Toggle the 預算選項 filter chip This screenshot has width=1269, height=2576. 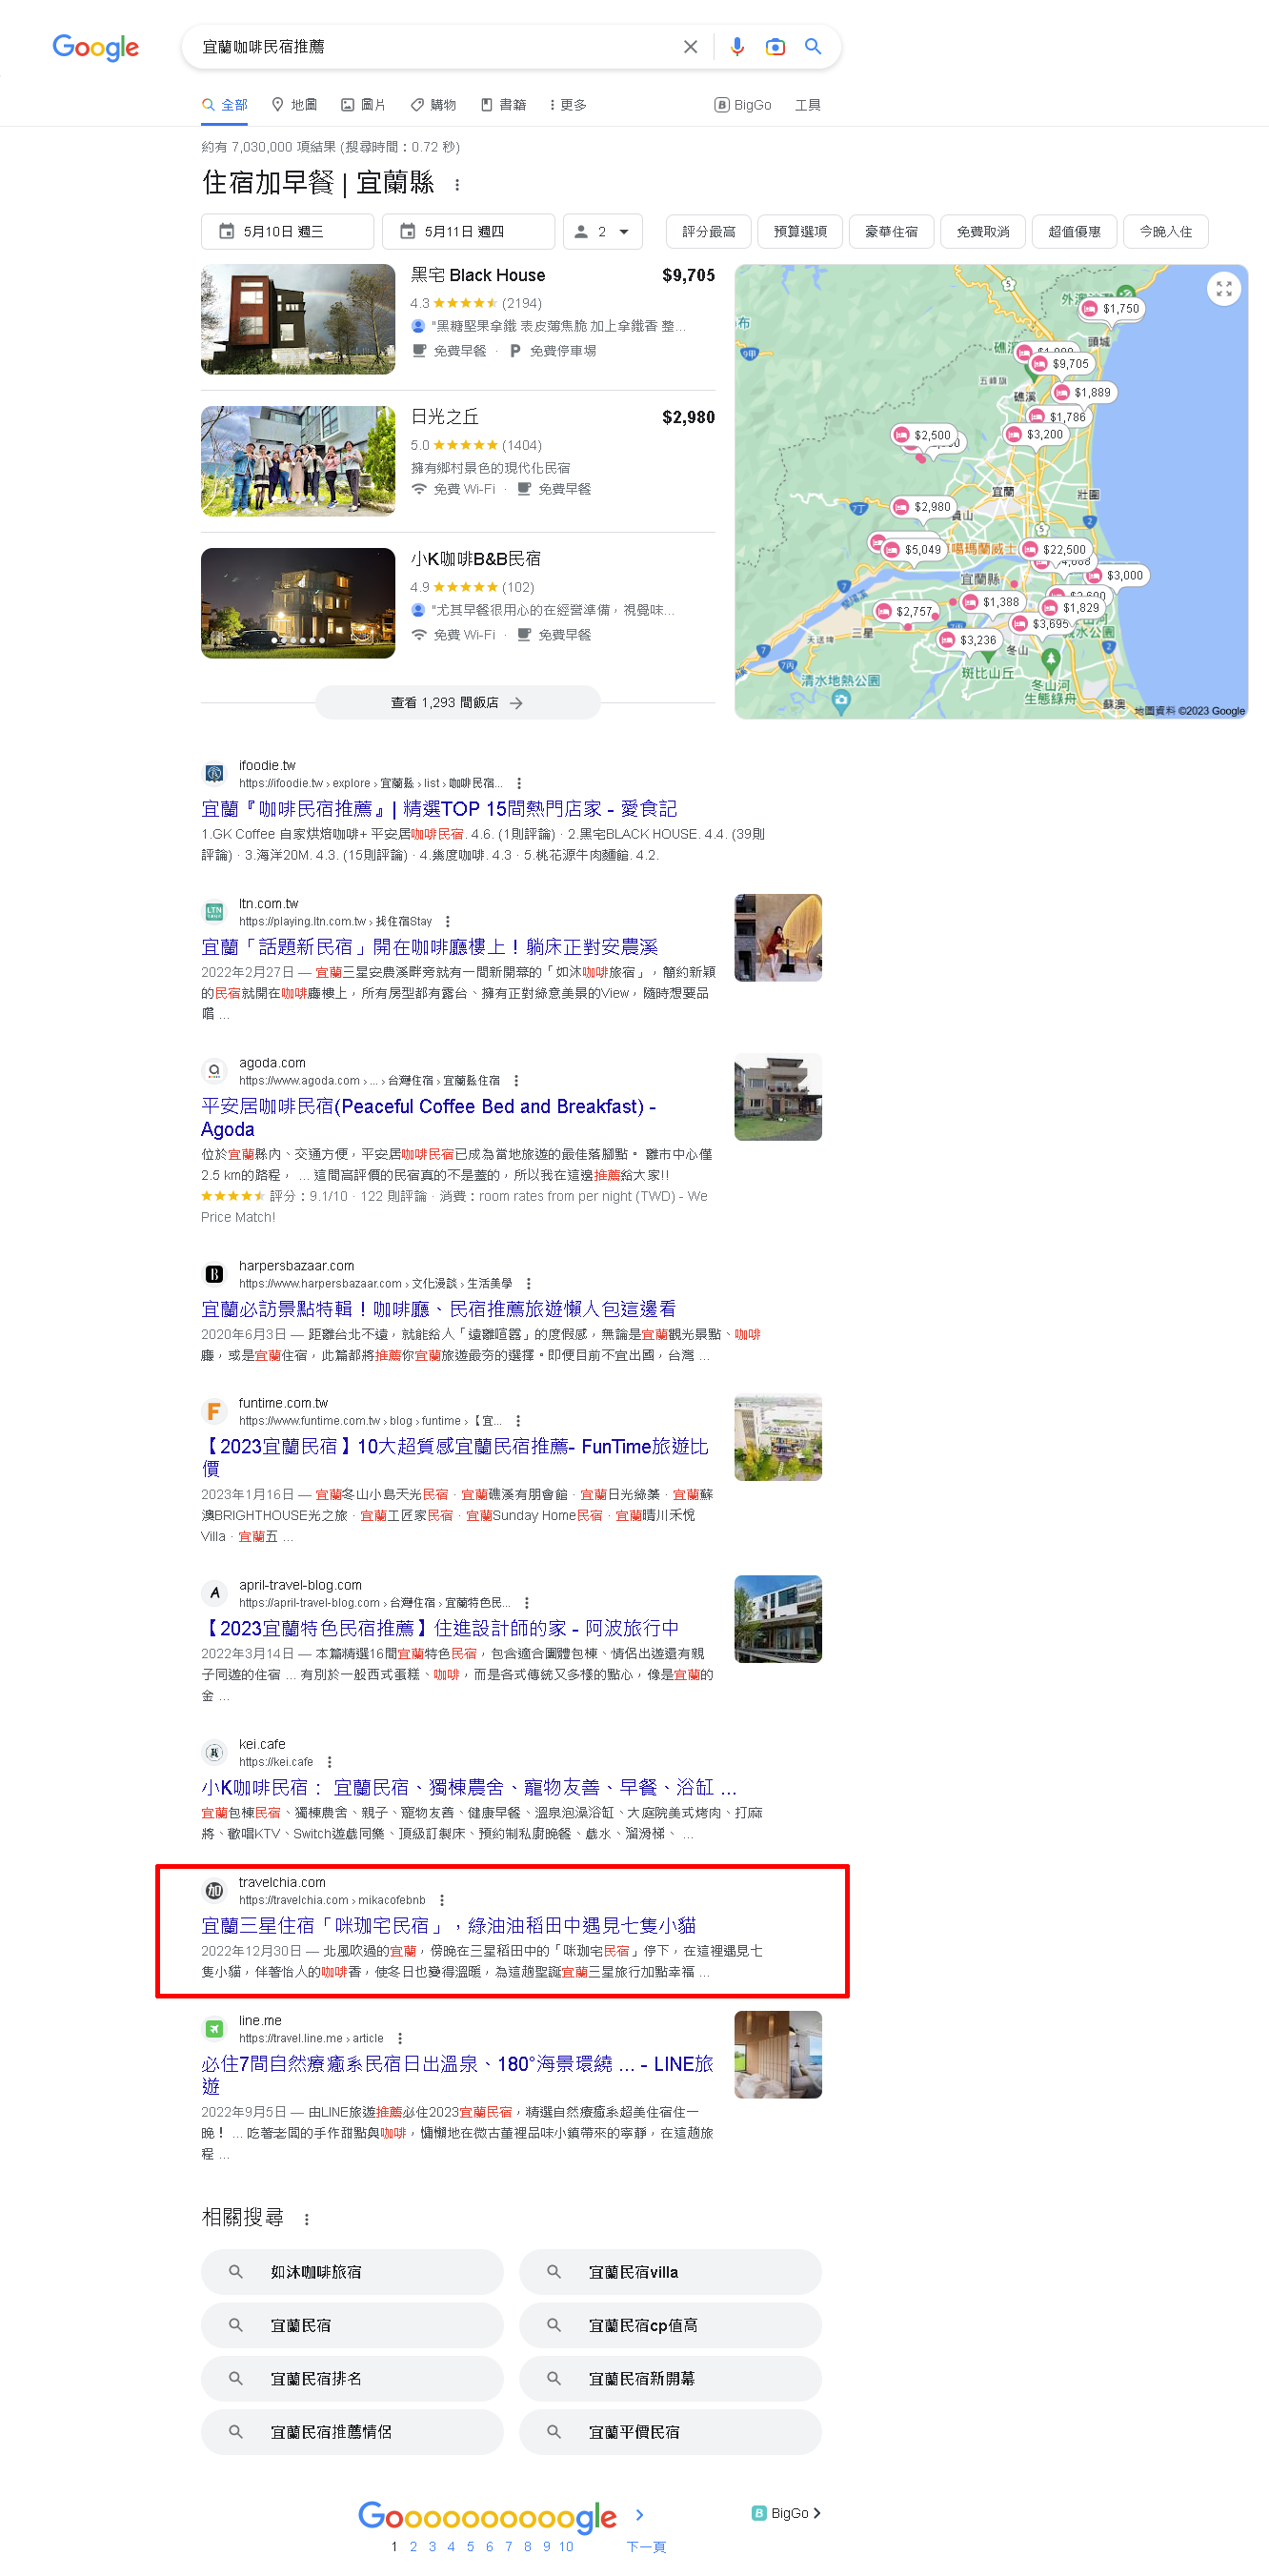pyautogui.click(x=800, y=232)
